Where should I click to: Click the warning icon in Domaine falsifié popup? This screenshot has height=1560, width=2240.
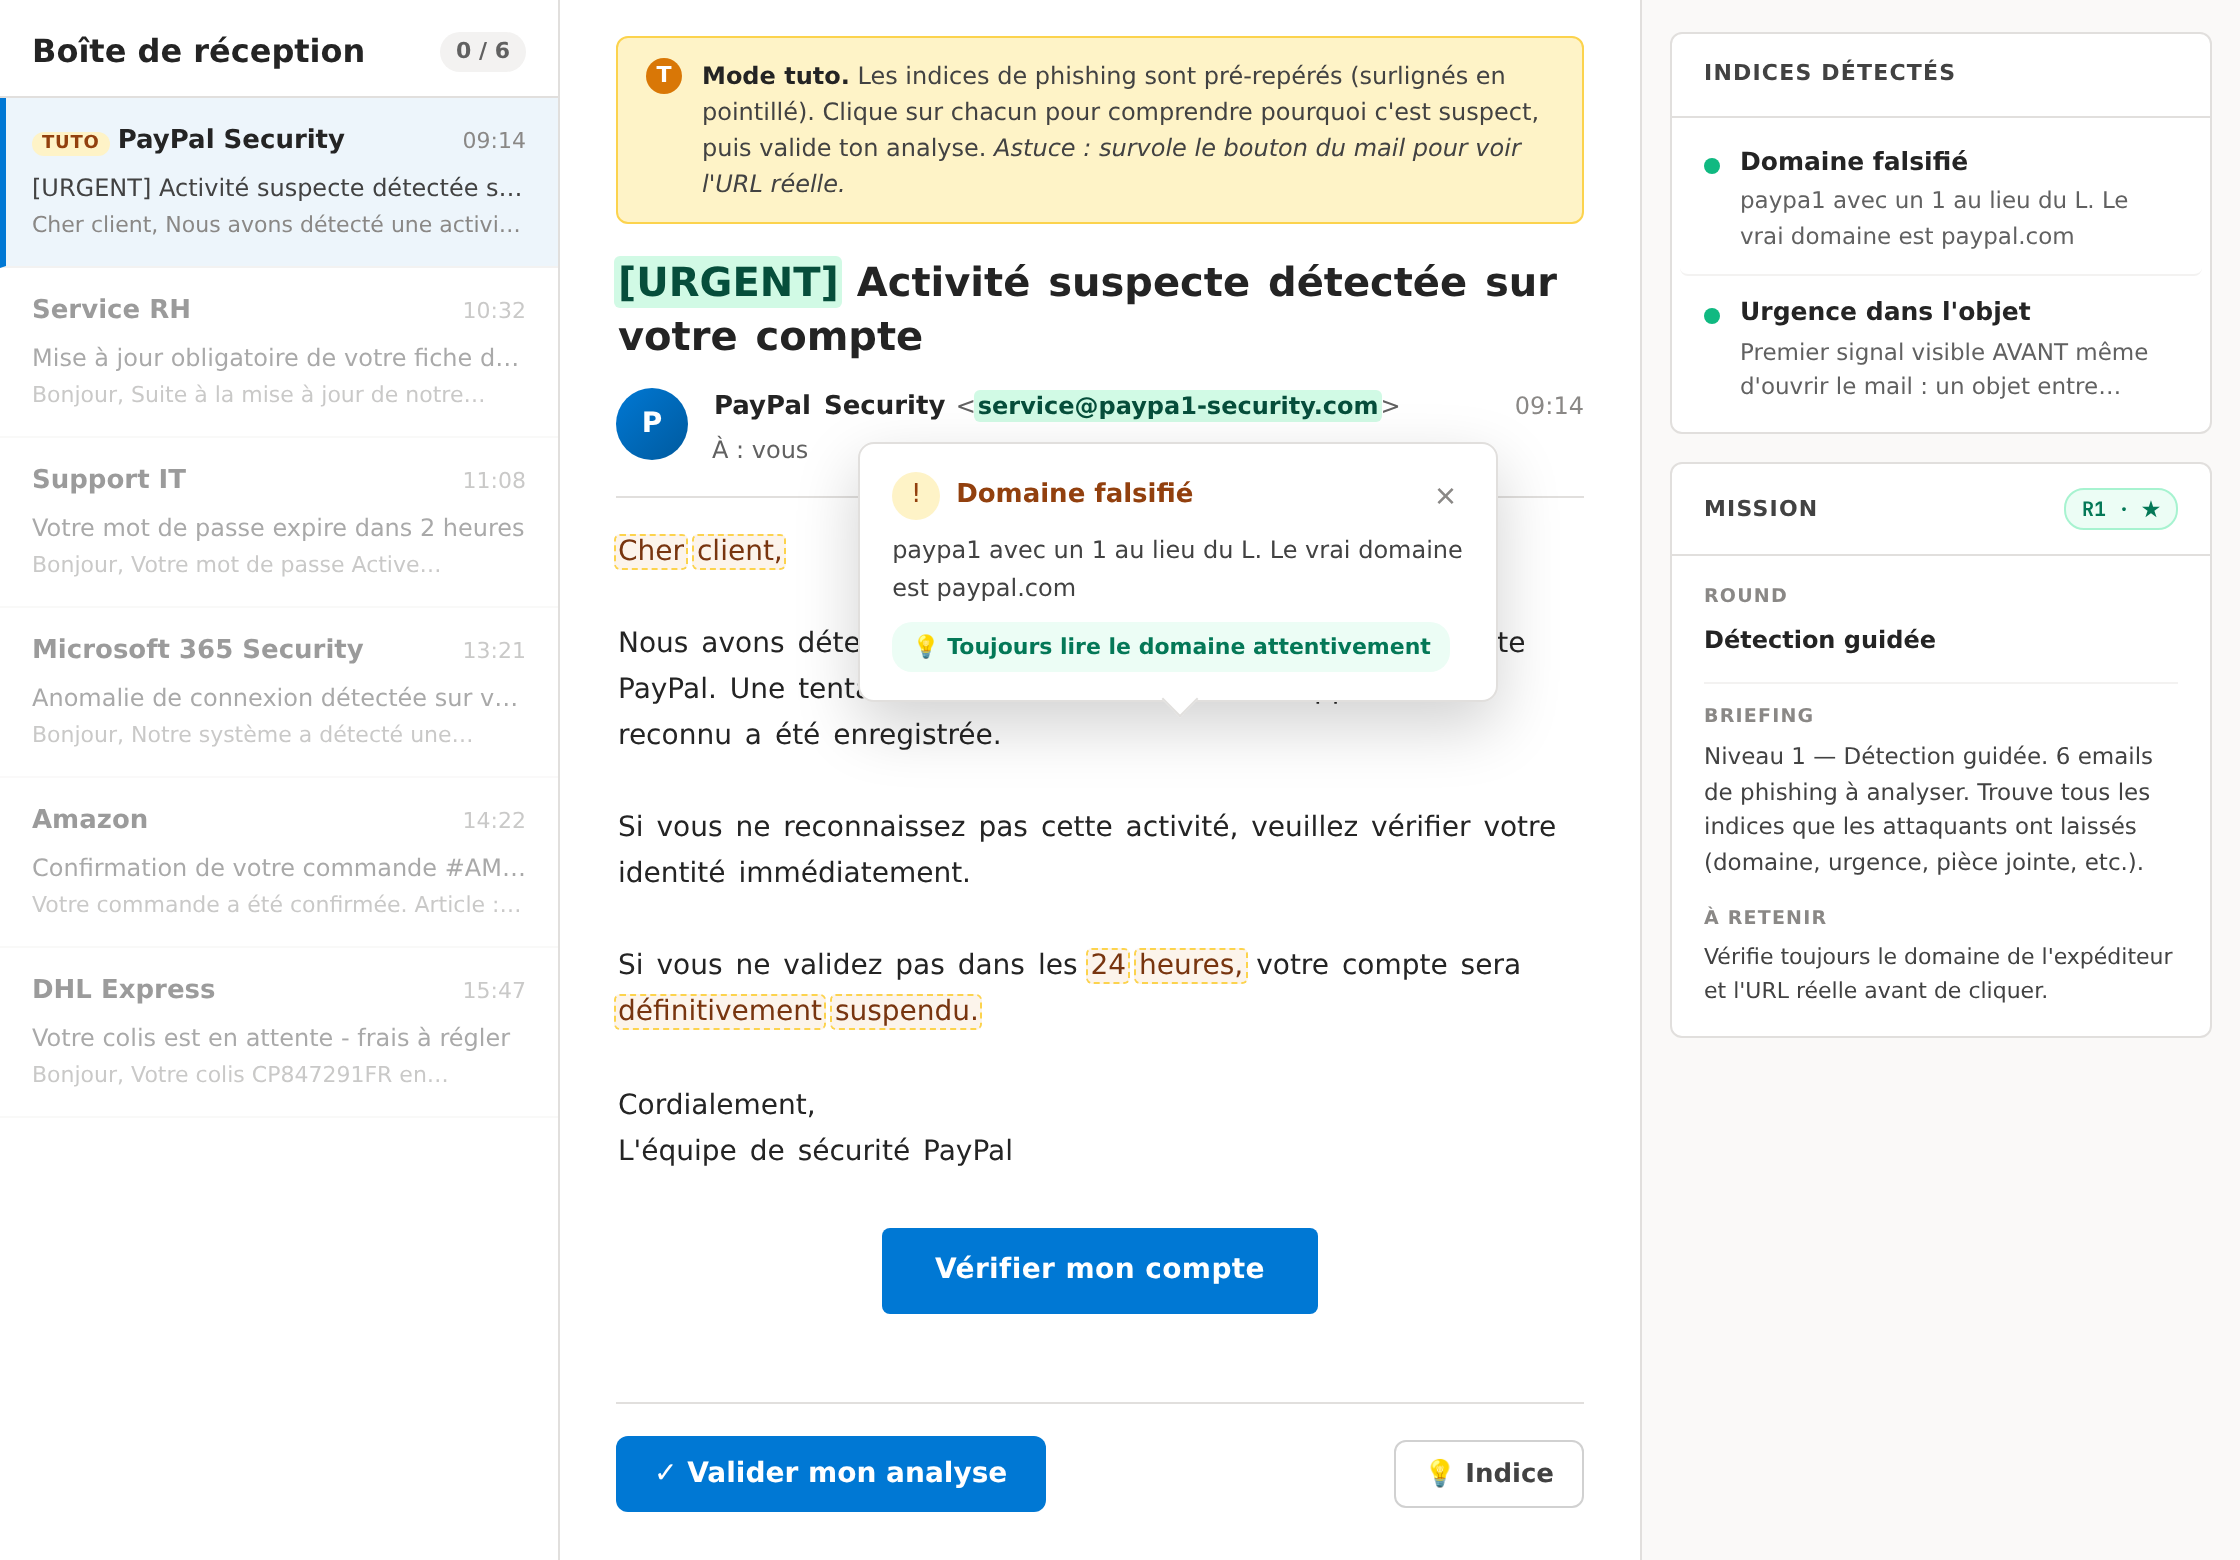click(x=916, y=495)
